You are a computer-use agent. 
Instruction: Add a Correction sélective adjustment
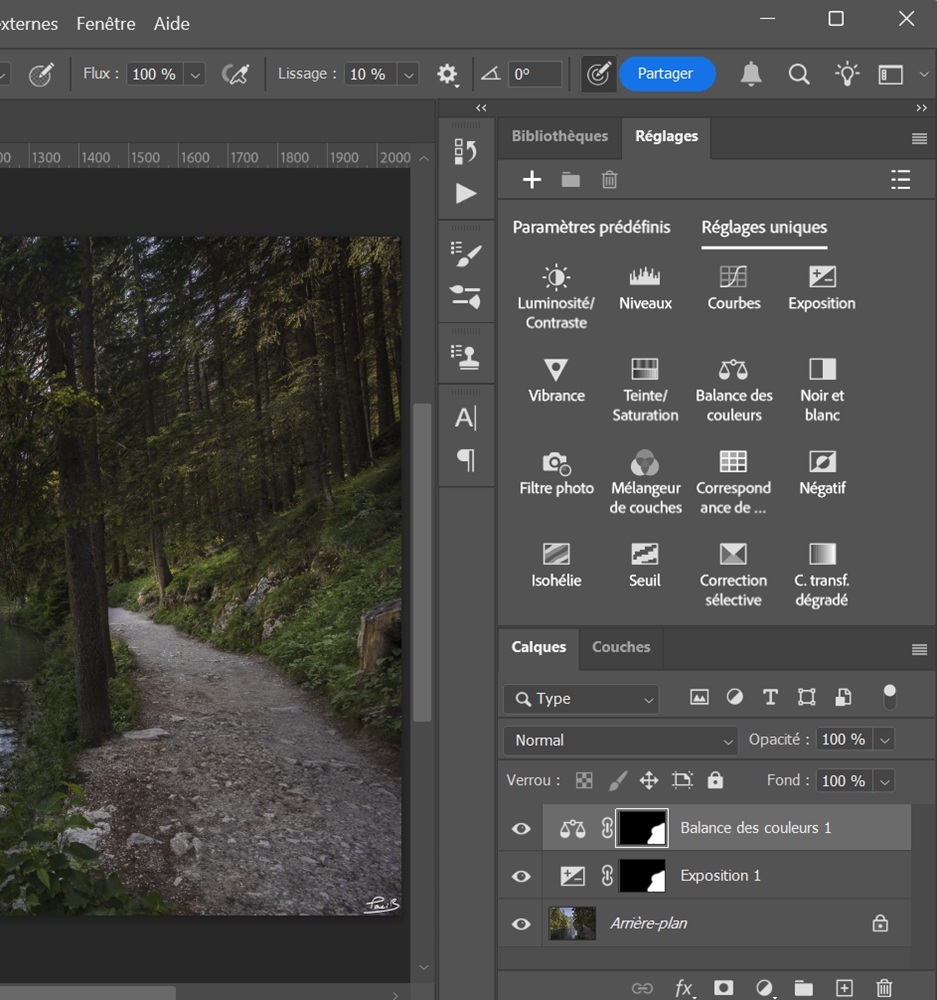click(x=734, y=574)
